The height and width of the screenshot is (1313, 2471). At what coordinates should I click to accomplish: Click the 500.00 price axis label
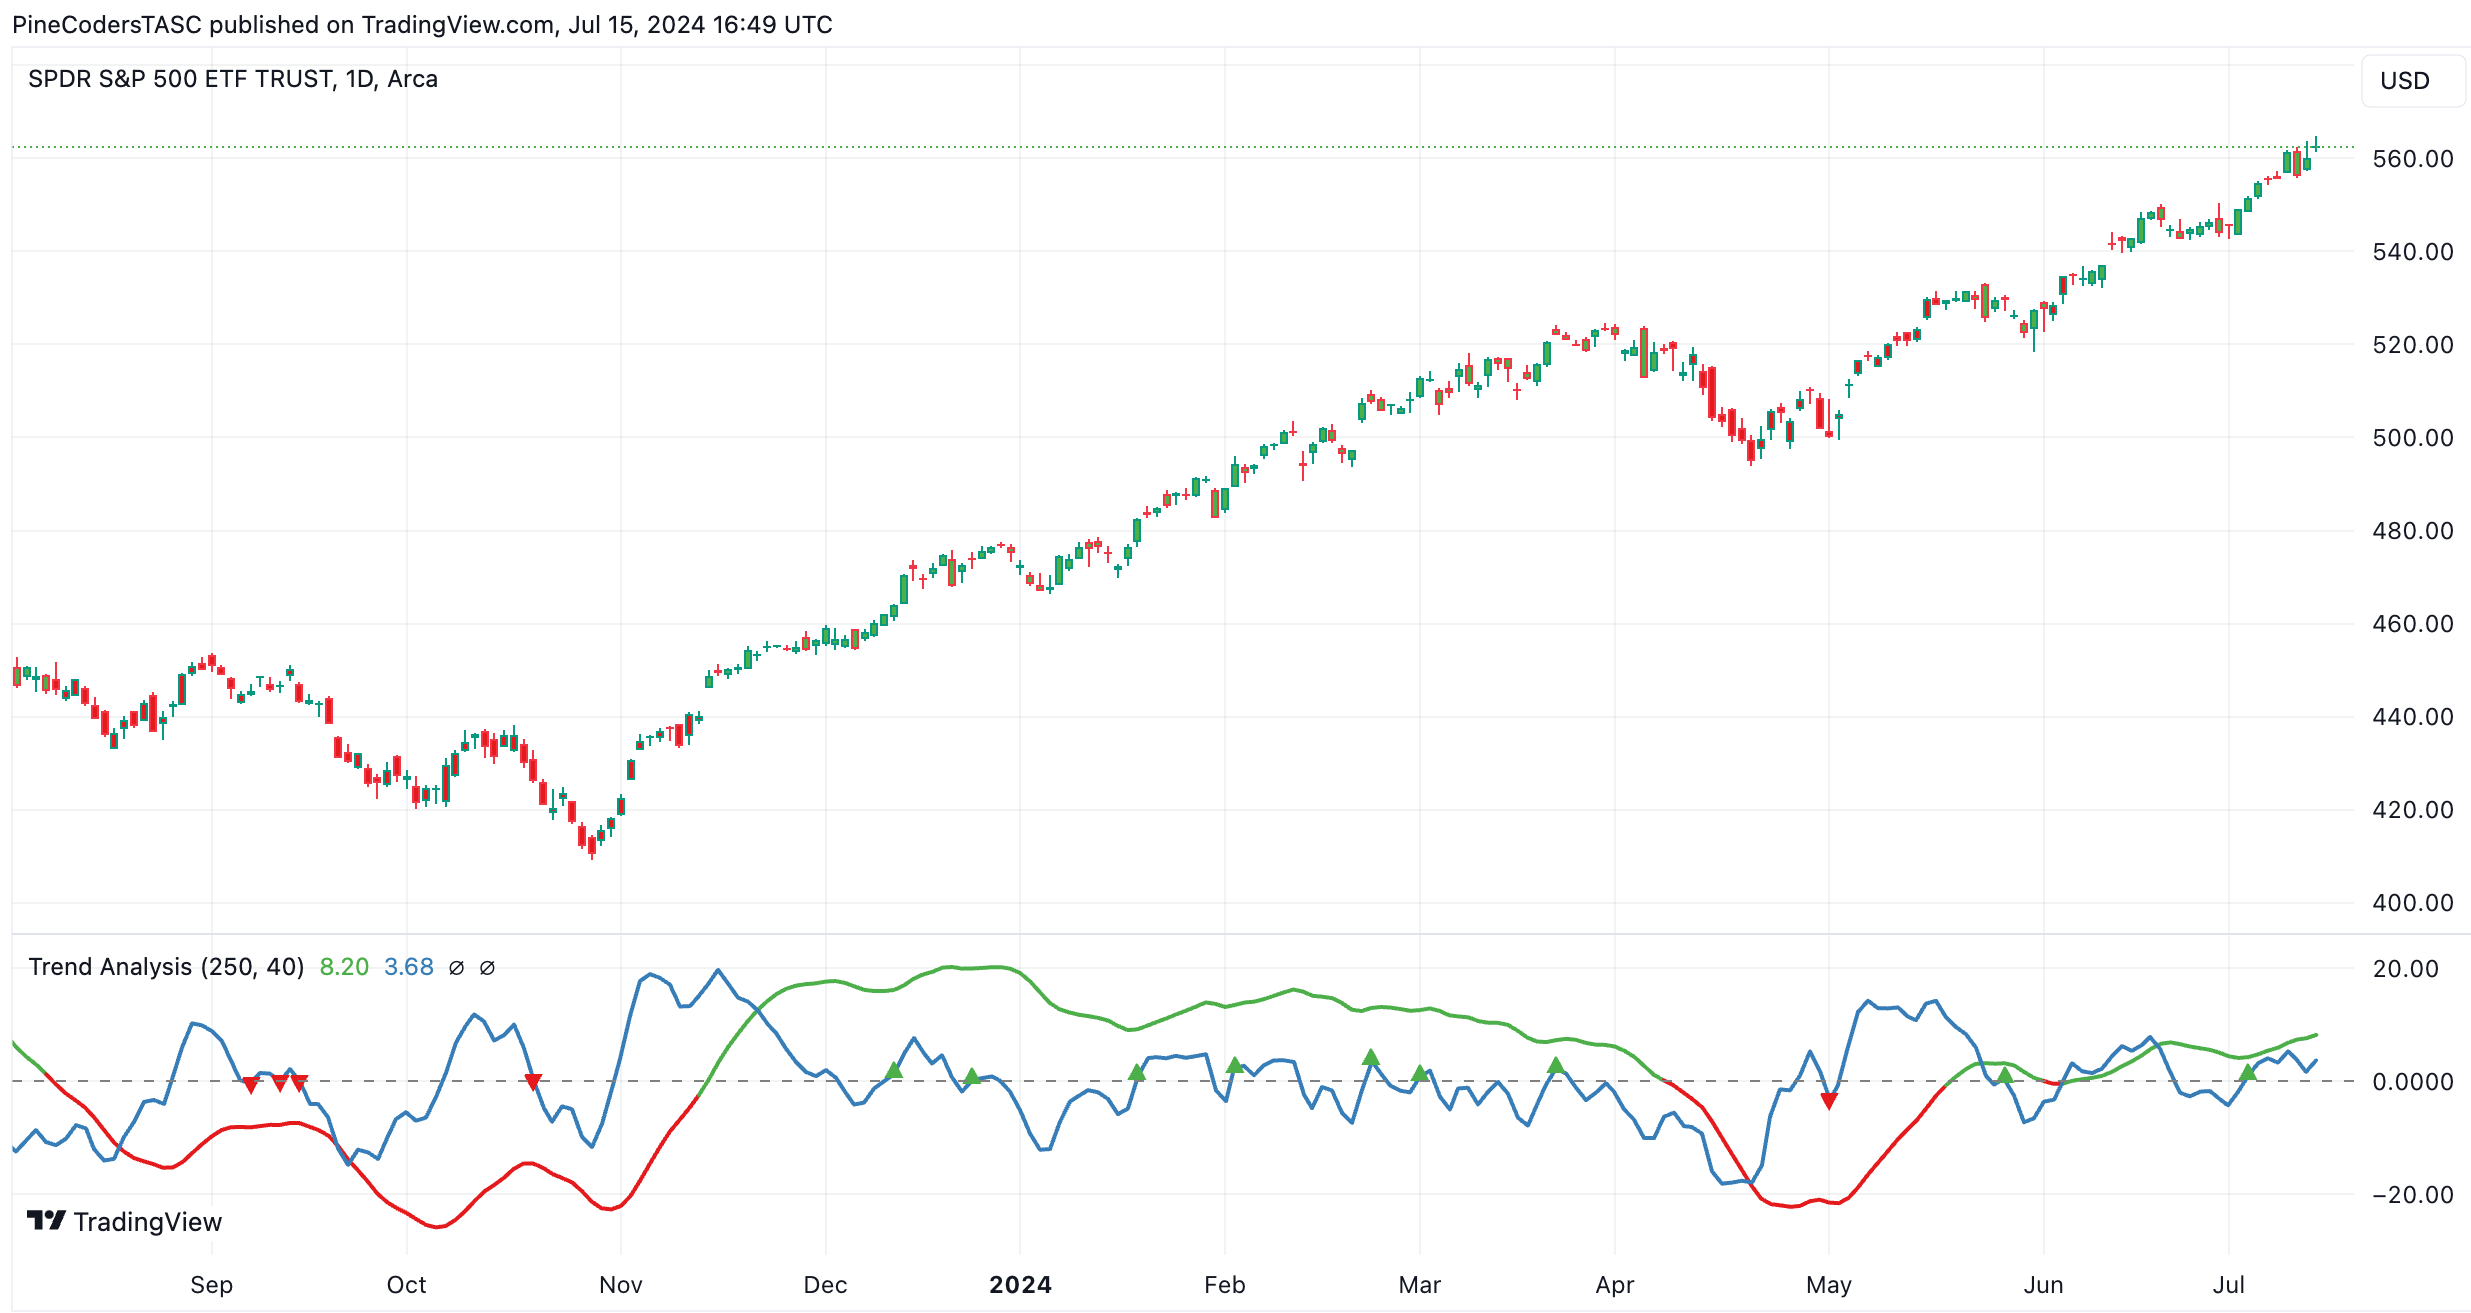point(2412,438)
